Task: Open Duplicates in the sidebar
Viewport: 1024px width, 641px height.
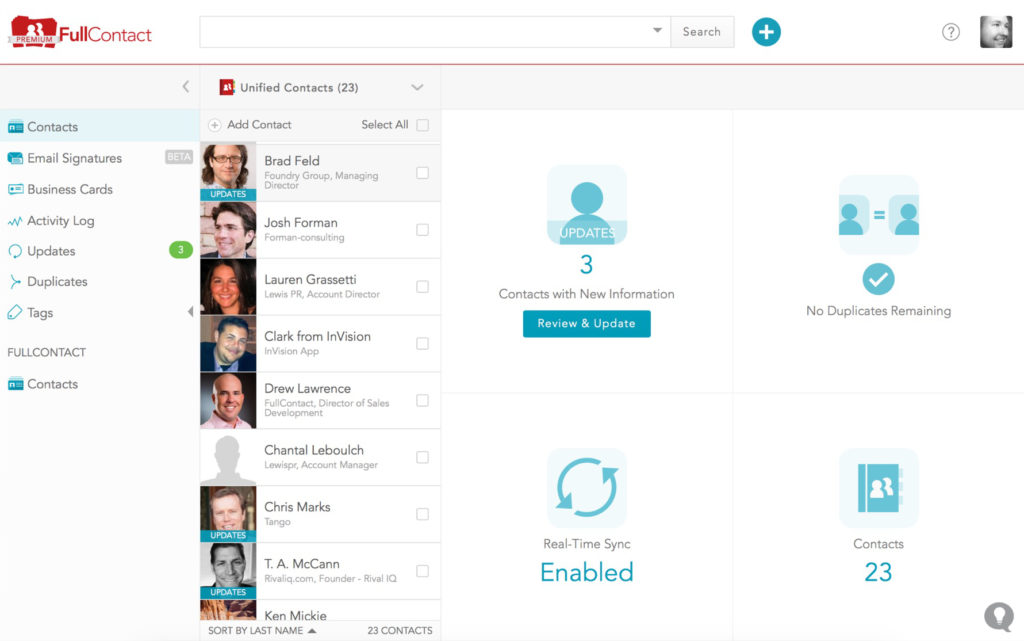Action: (x=57, y=282)
